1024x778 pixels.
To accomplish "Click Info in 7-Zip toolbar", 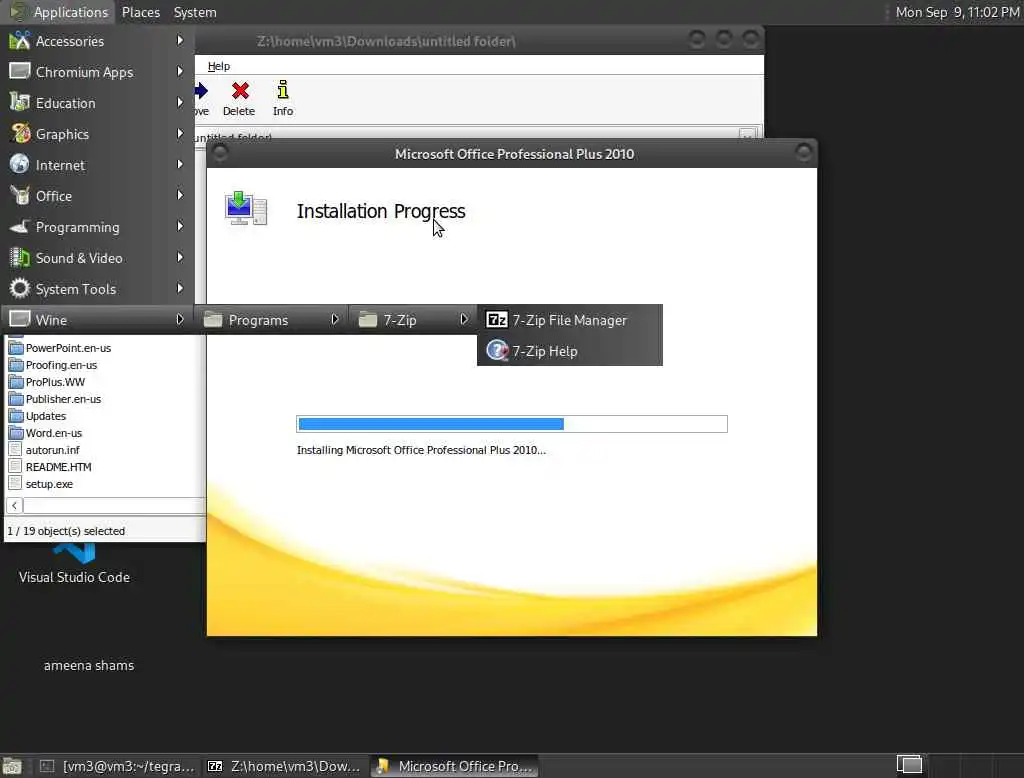I will [x=283, y=99].
